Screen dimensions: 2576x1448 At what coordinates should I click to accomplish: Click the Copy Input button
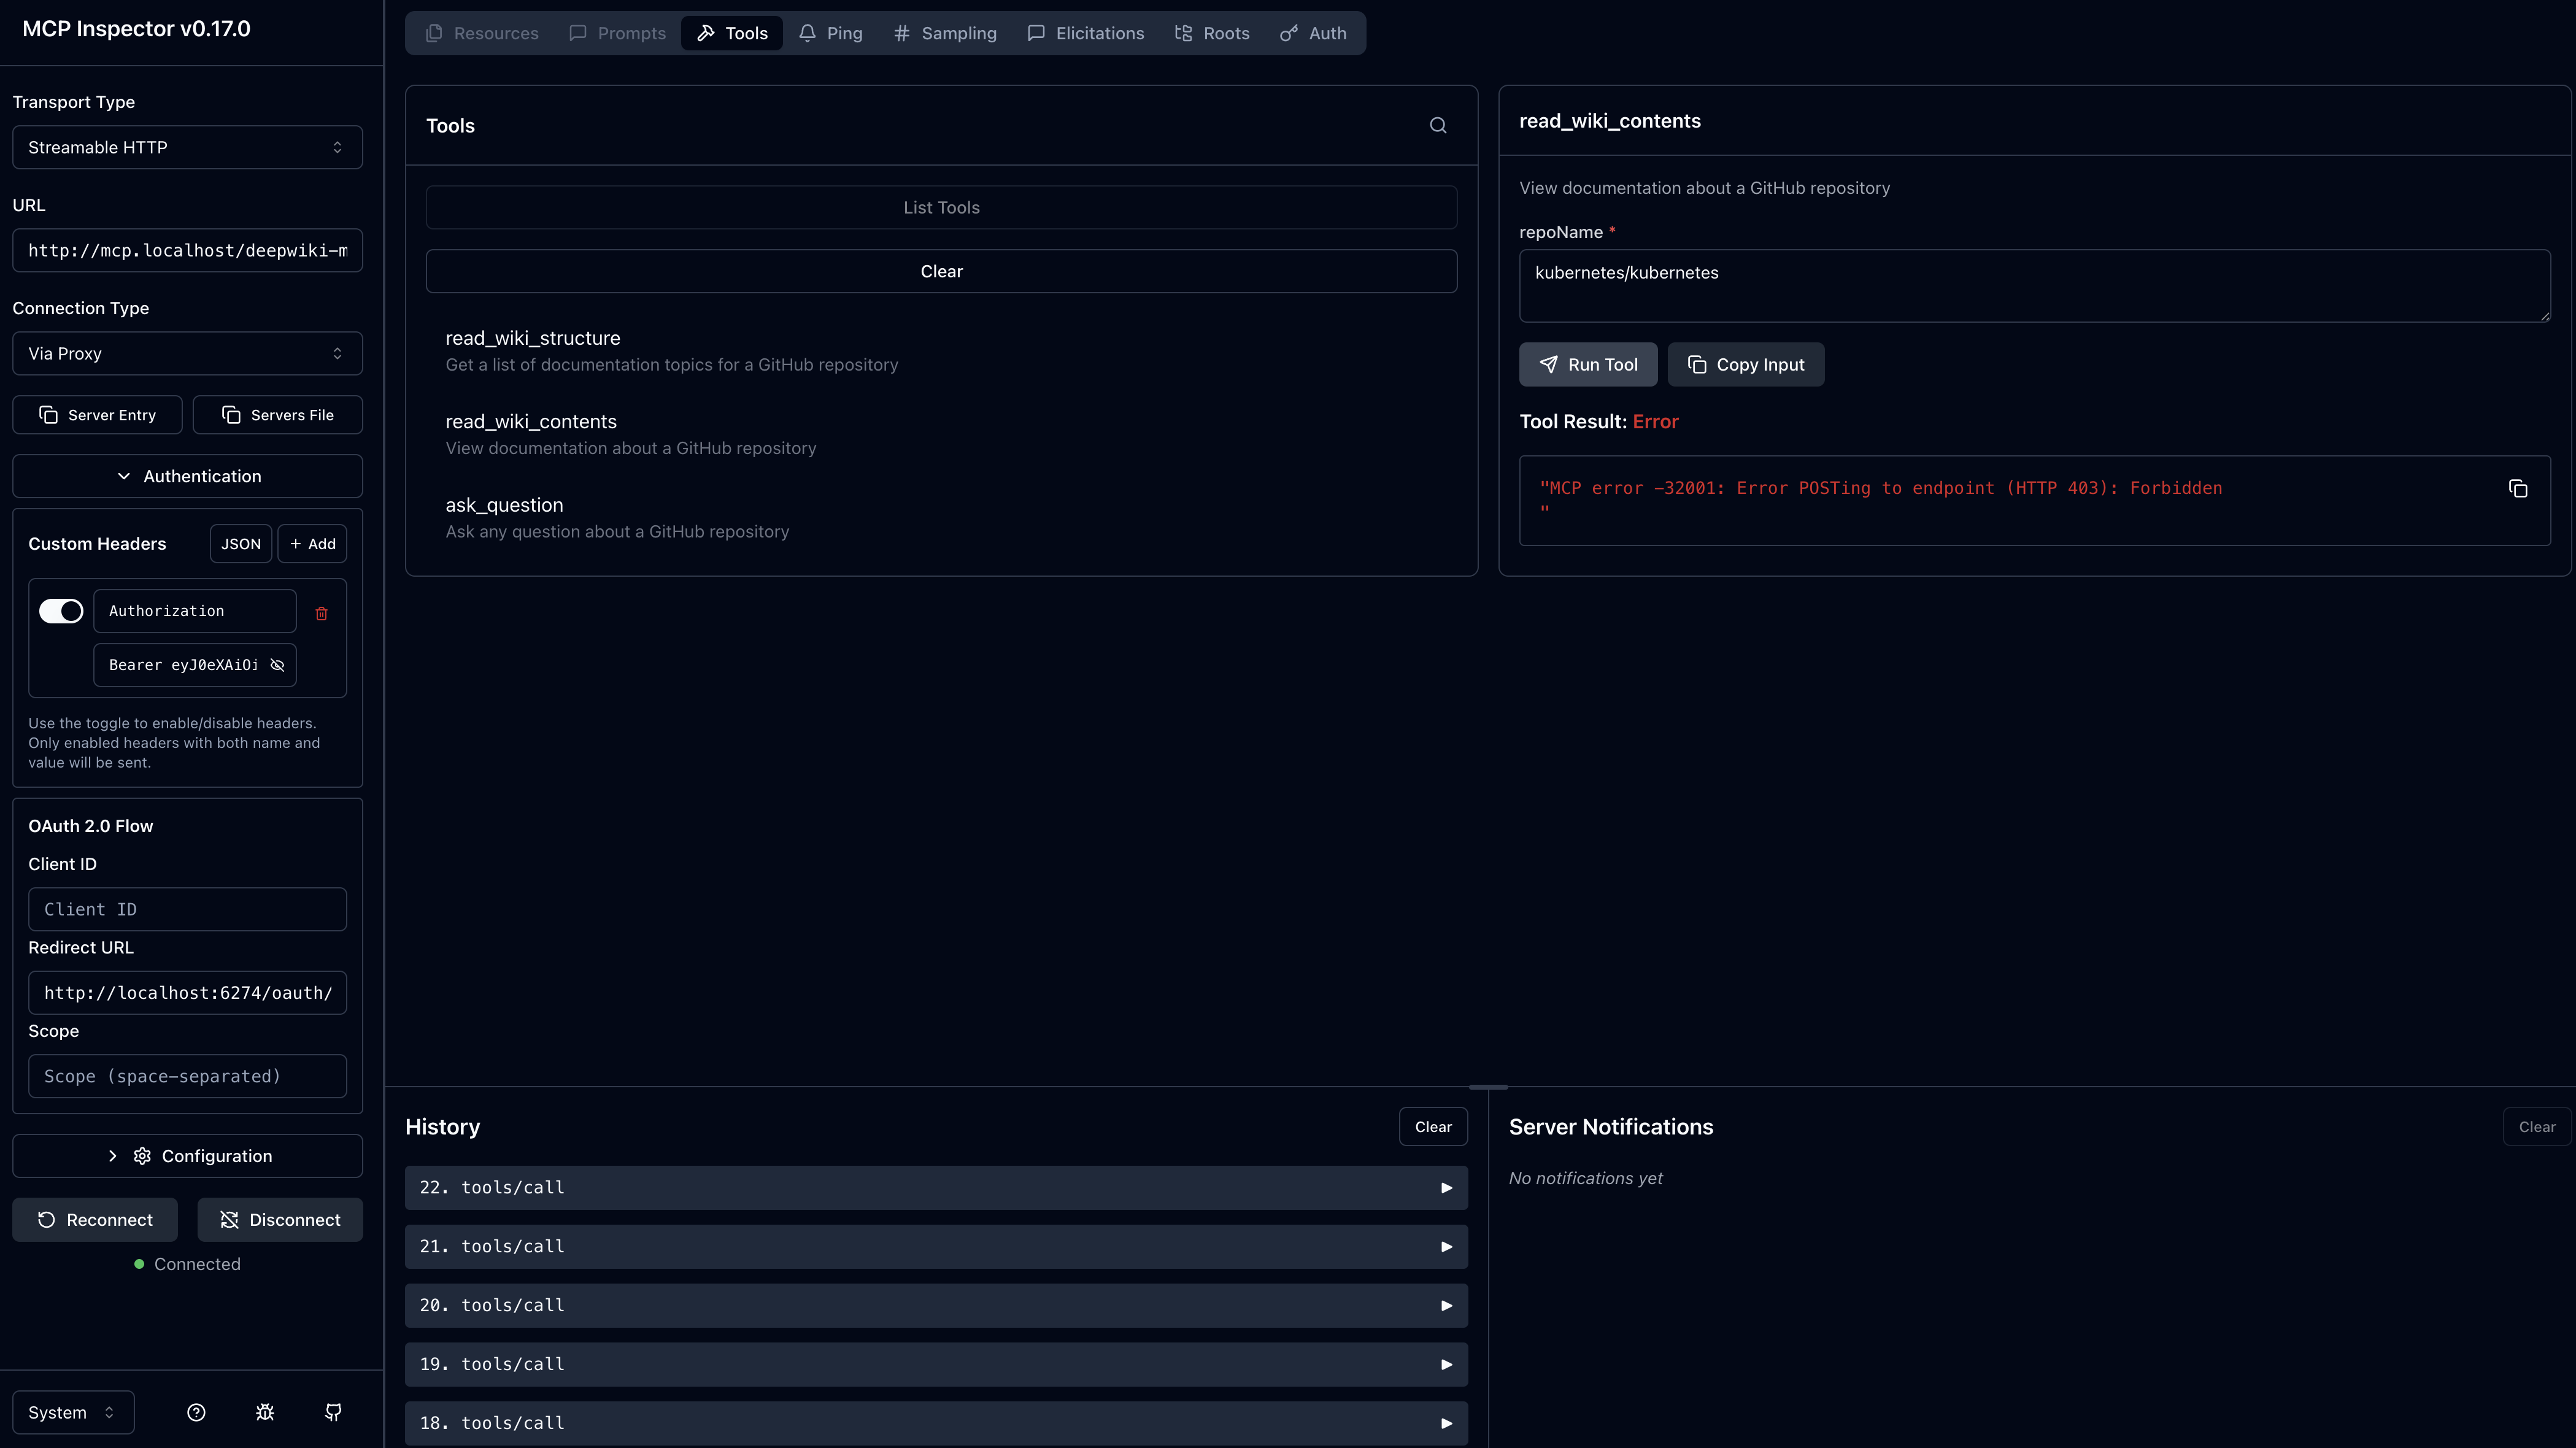(1745, 365)
